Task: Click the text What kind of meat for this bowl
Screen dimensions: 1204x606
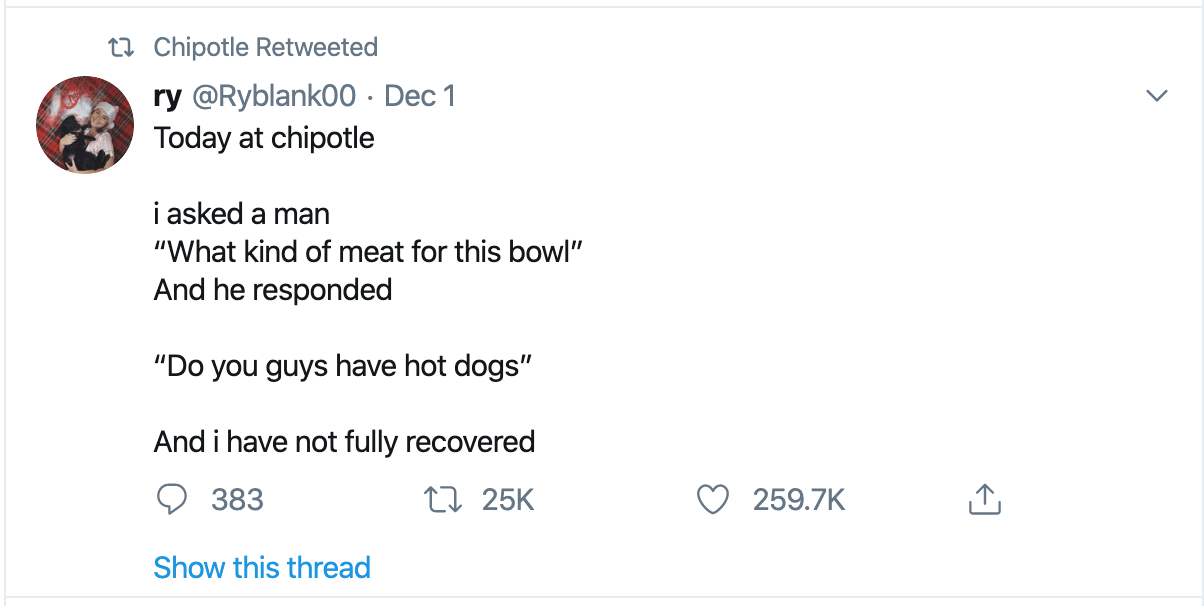Action: click(370, 251)
